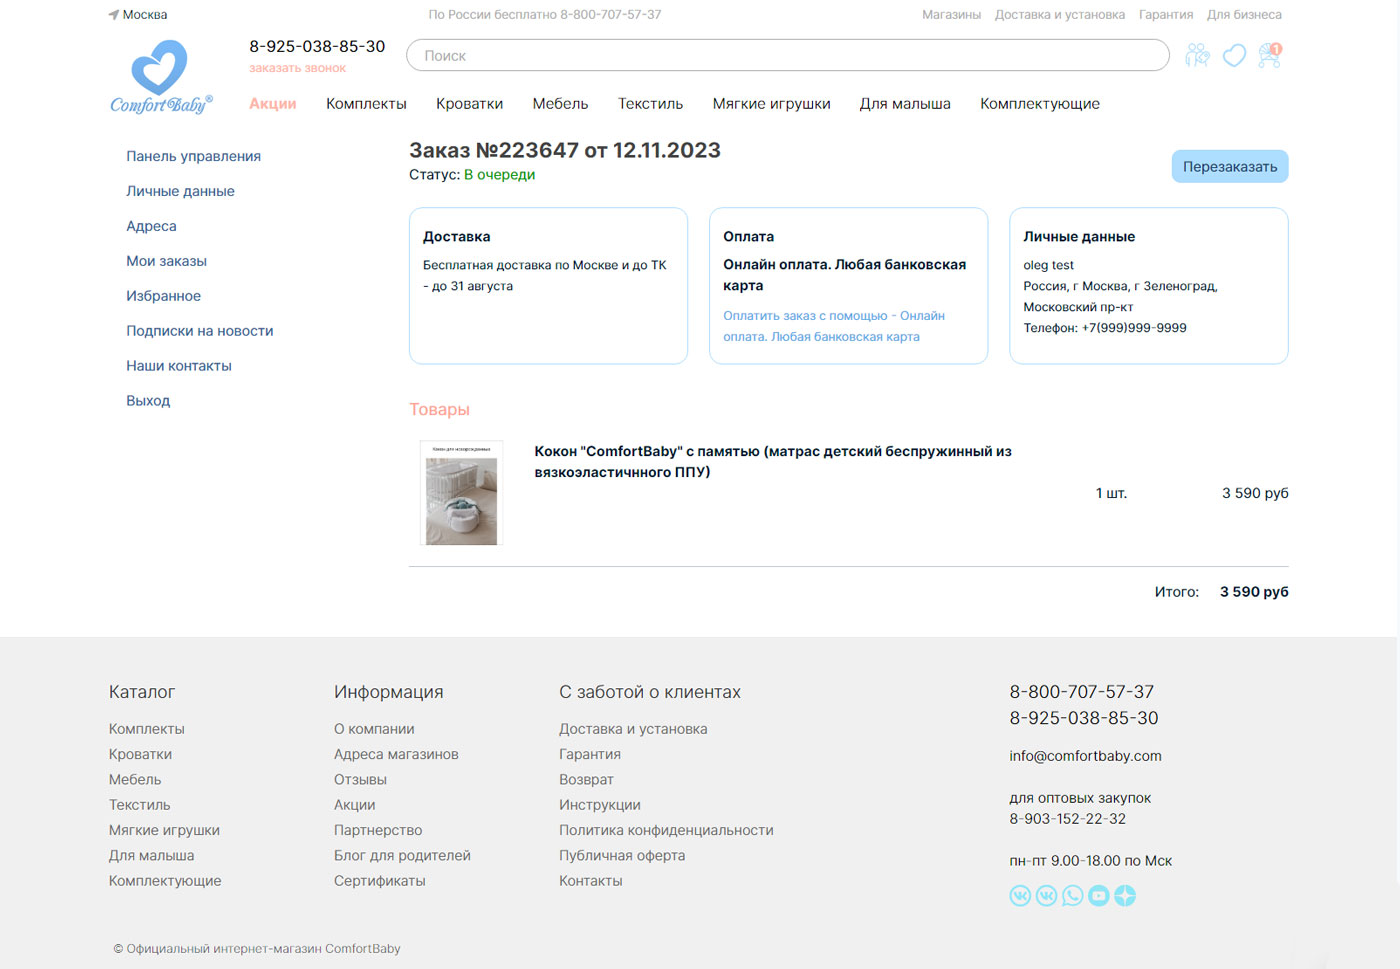The height and width of the screenshot is (969, 1400).
Task: Click footer phone 8-800-707-57-37
Action: tap(1081, 692)
